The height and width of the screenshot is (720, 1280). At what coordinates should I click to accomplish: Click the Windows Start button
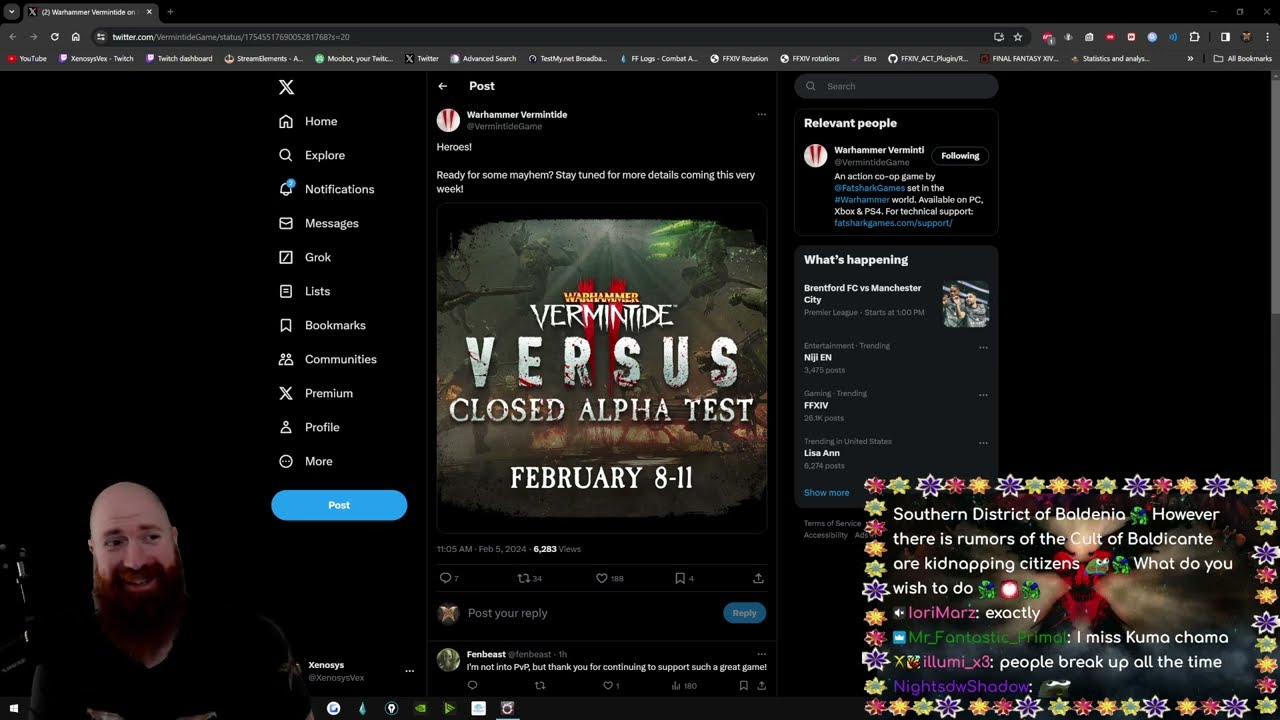[x=13, y=708]
